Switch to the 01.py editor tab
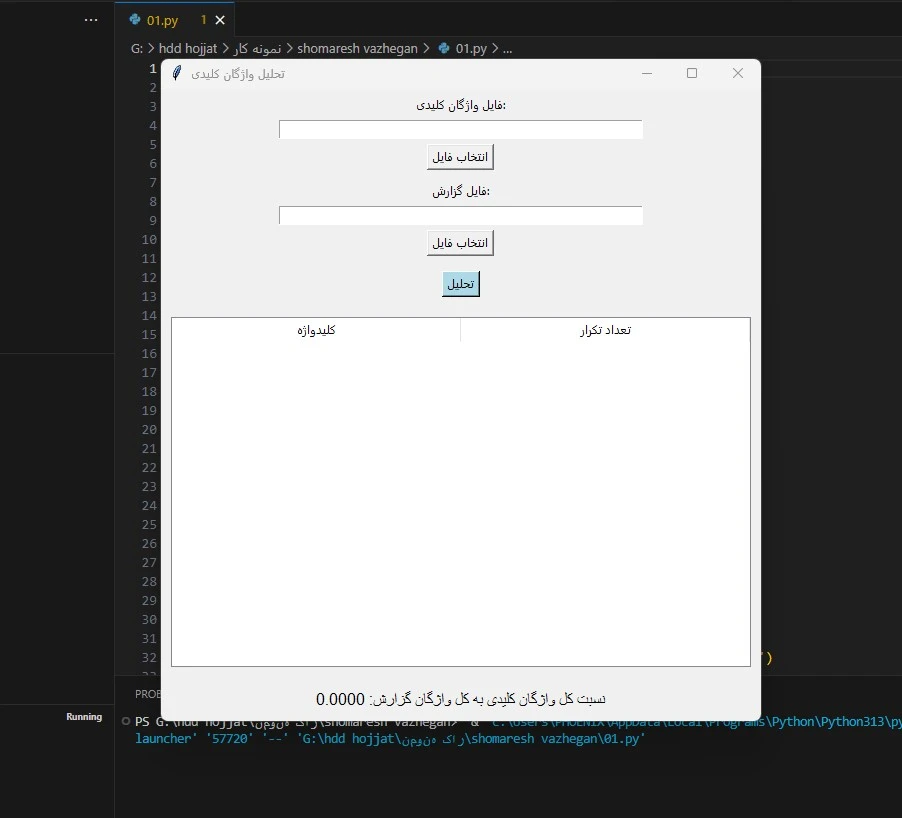This screenshot has height=818, width=902. pyautogui.click(x=162, y=20)
